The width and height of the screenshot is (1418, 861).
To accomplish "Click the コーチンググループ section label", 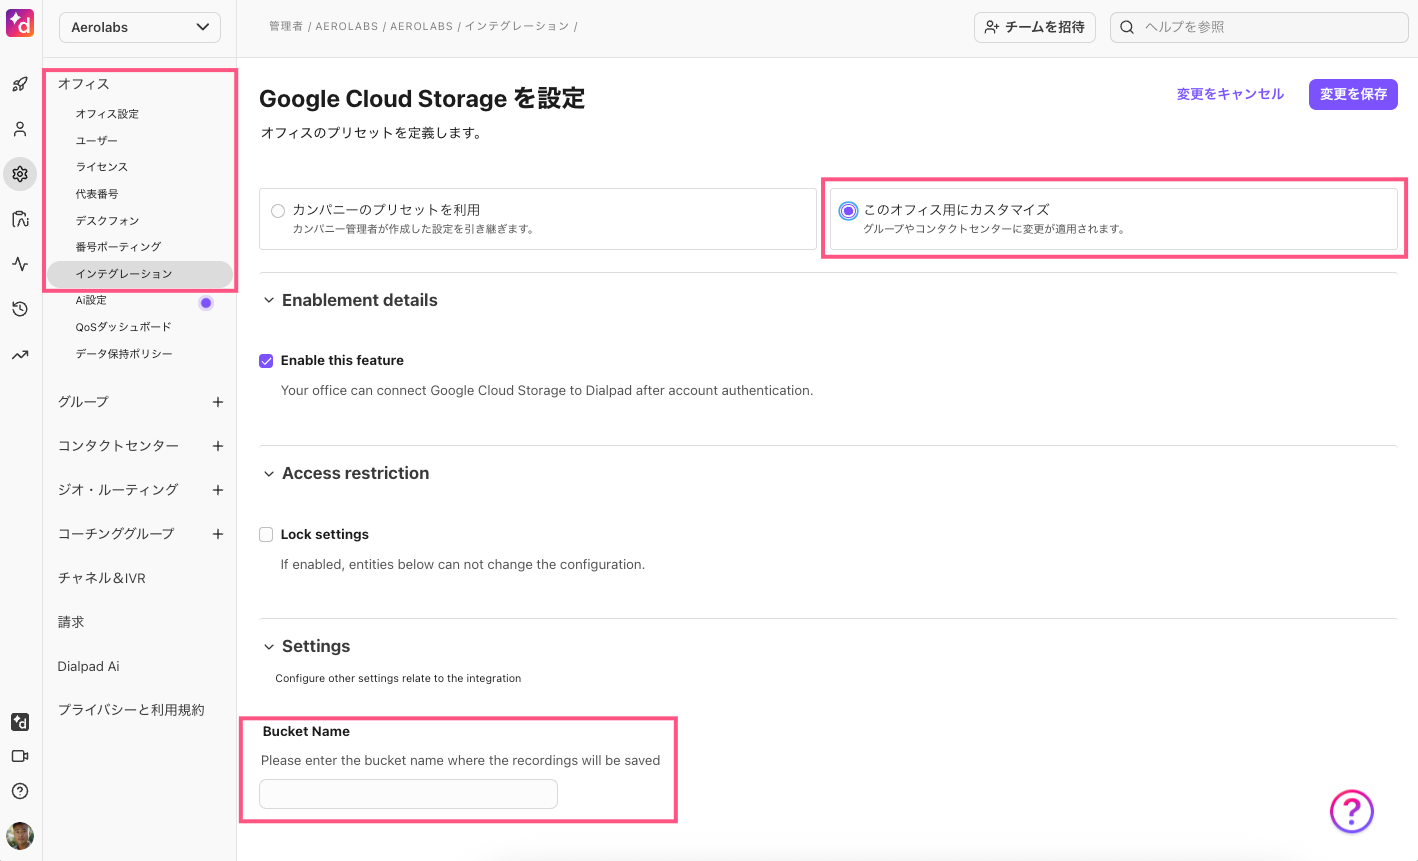I will tap(116, 534).
